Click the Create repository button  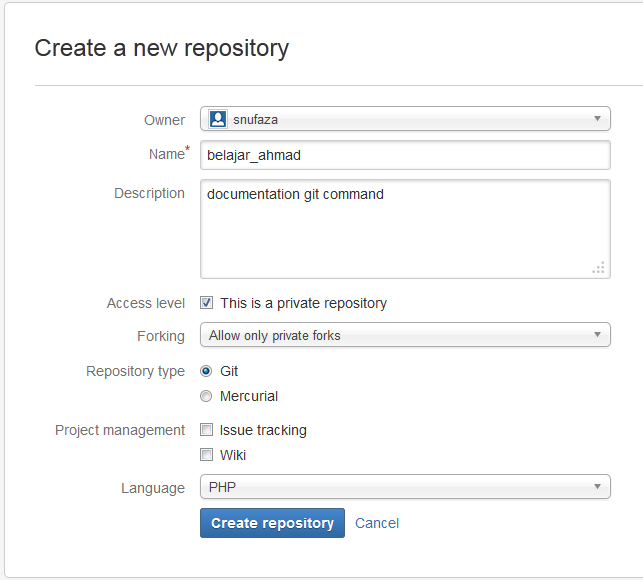pyautogui.click(x=272, y=523)
